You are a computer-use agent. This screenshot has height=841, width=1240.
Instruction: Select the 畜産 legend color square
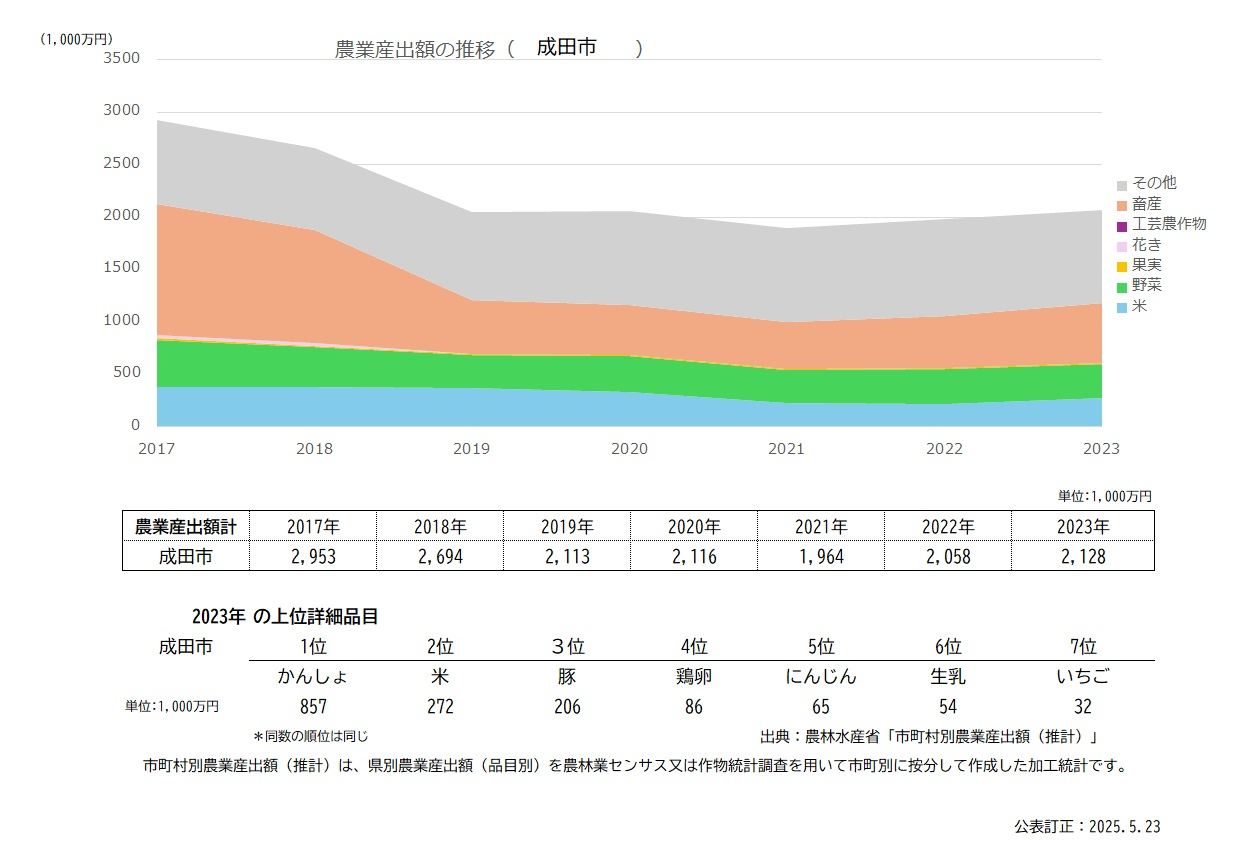click(x=1124, y=203)
